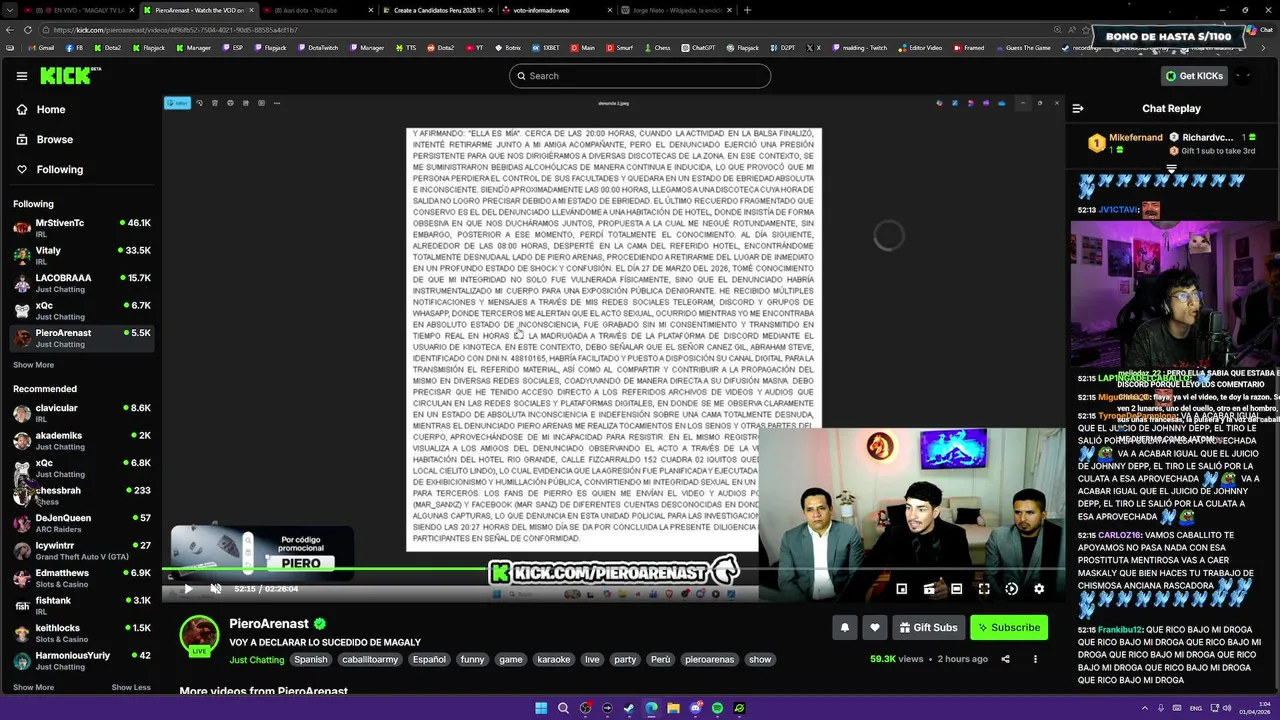1280x720 pixels.
Task: Open Vitaly channel in Following list
Action: (82, 255)
